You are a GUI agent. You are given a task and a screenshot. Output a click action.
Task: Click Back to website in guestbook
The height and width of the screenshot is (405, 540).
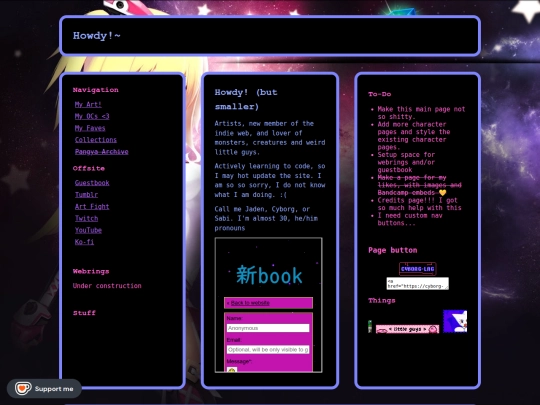point(250,303)
